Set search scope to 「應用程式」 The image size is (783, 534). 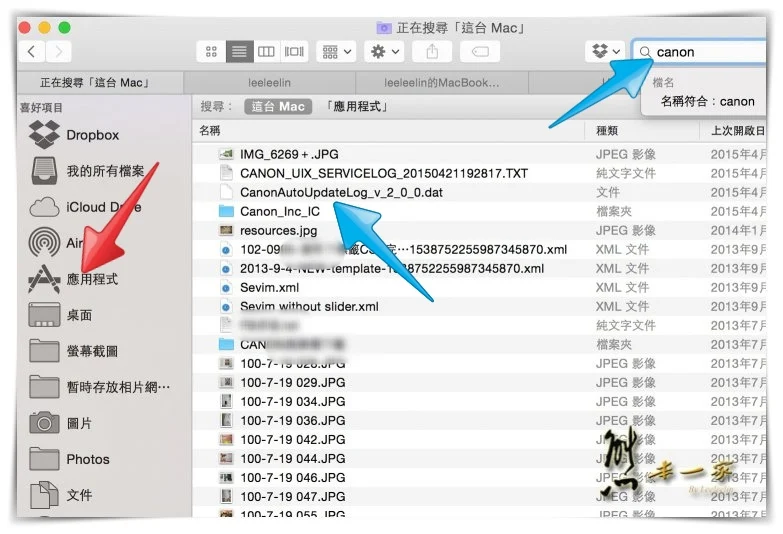click(x=357, y=106)
